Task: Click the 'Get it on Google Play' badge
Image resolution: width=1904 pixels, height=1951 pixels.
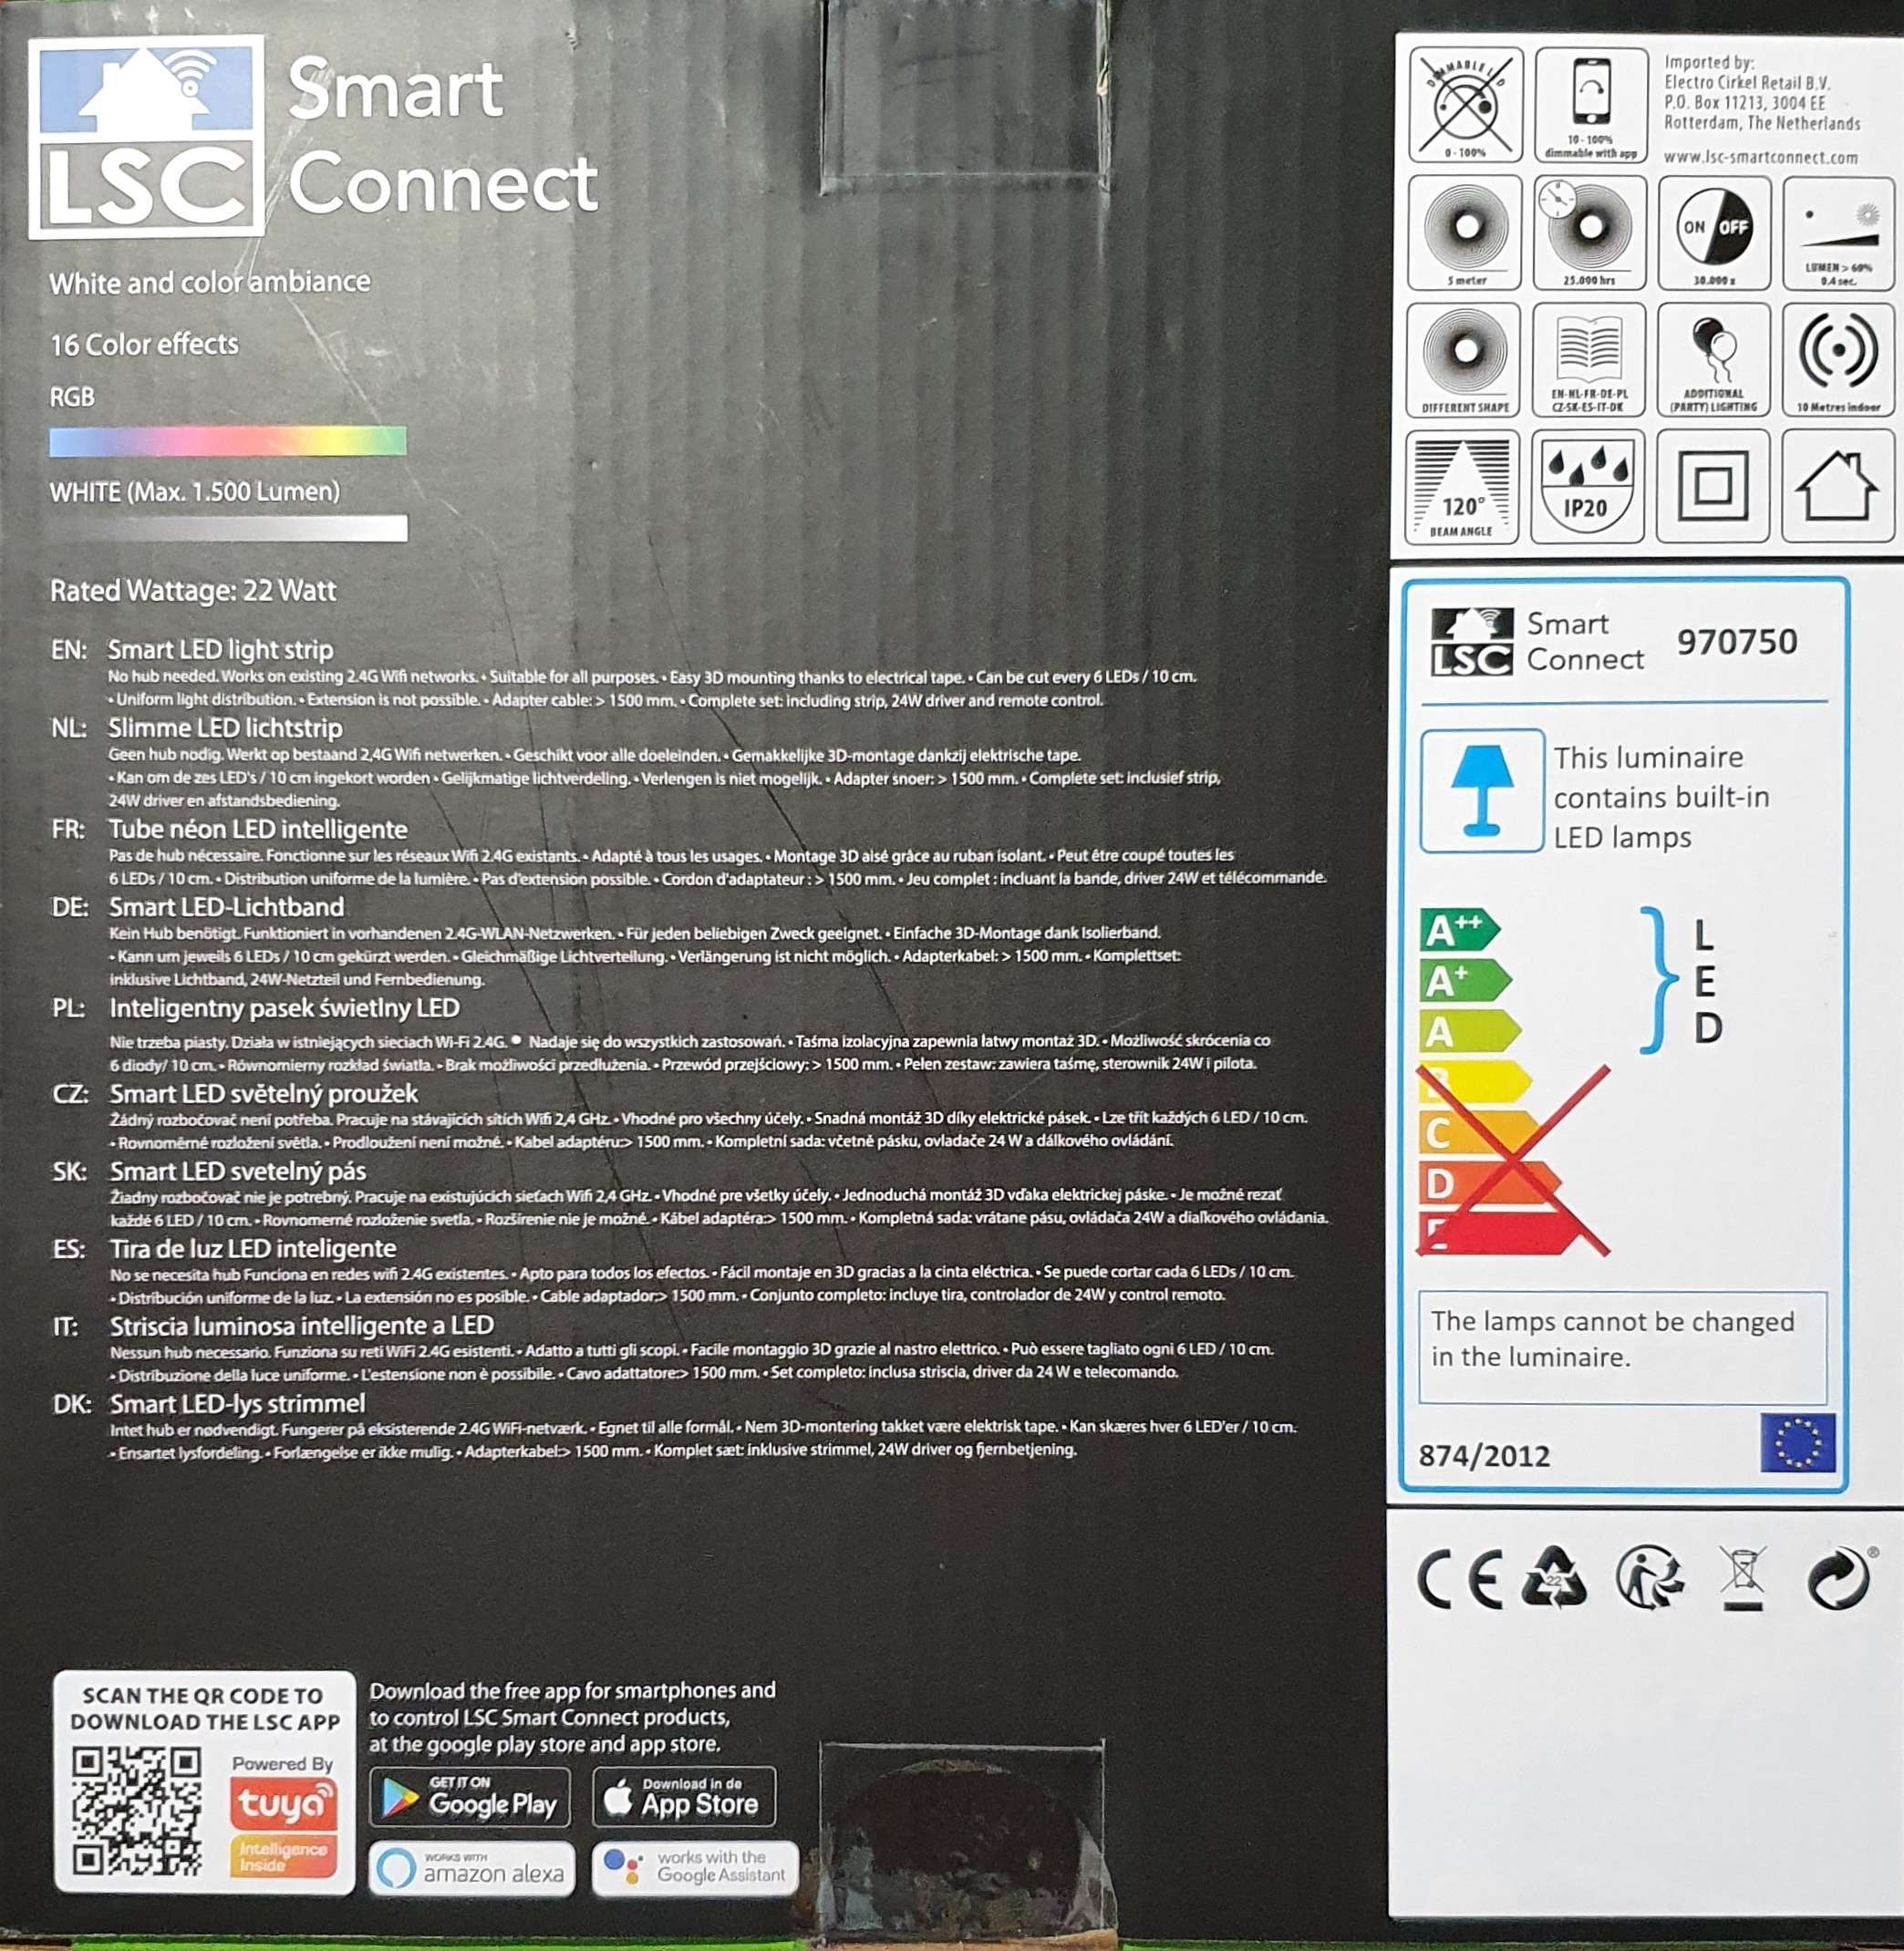Action: tap(470, 1797)
